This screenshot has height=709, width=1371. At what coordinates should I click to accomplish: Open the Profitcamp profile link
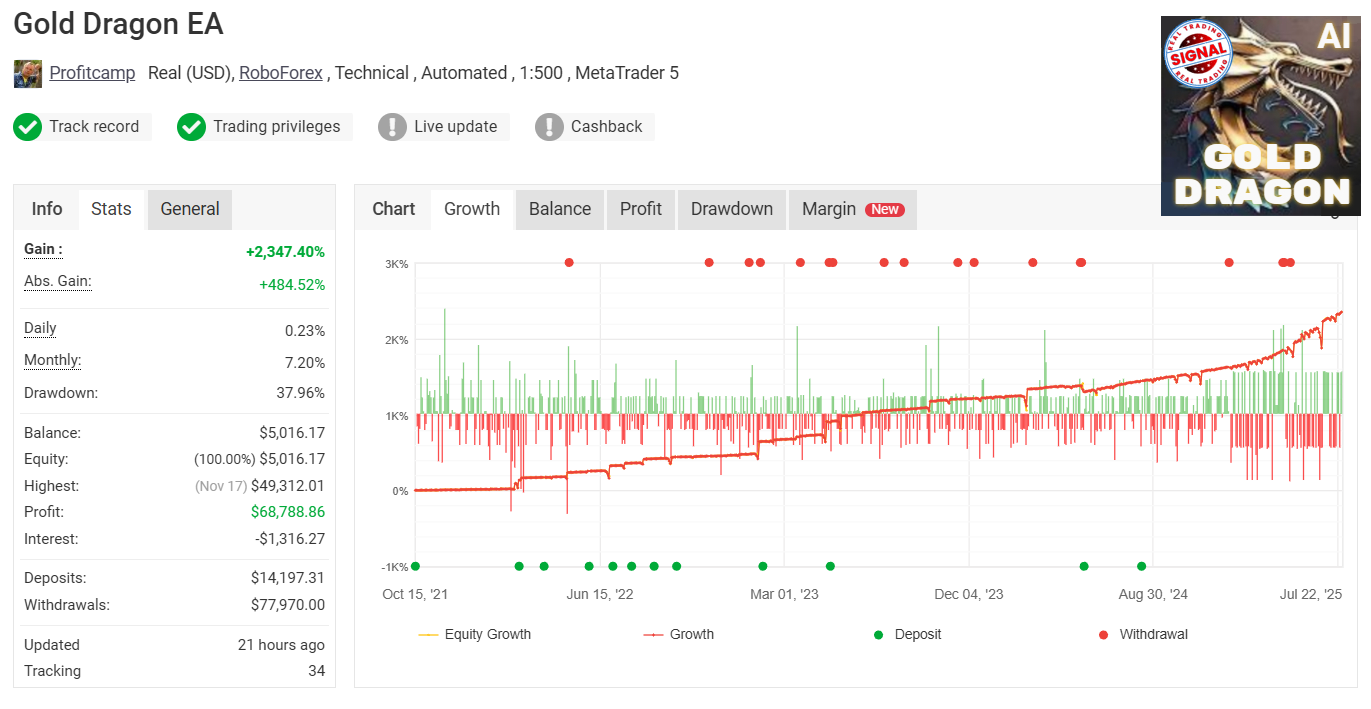(x=92, y=73)
